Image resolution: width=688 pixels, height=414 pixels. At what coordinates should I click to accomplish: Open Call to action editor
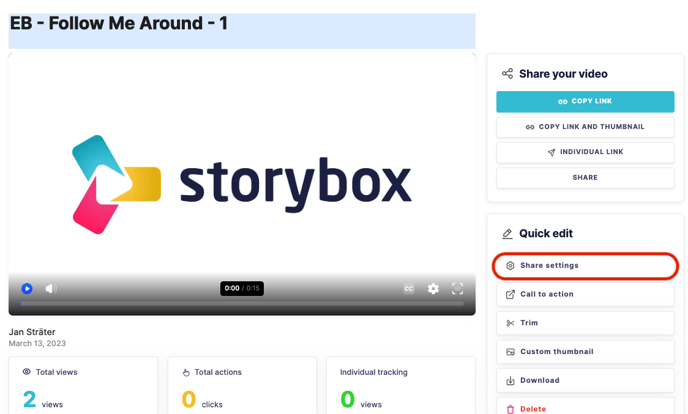[585, 294]
